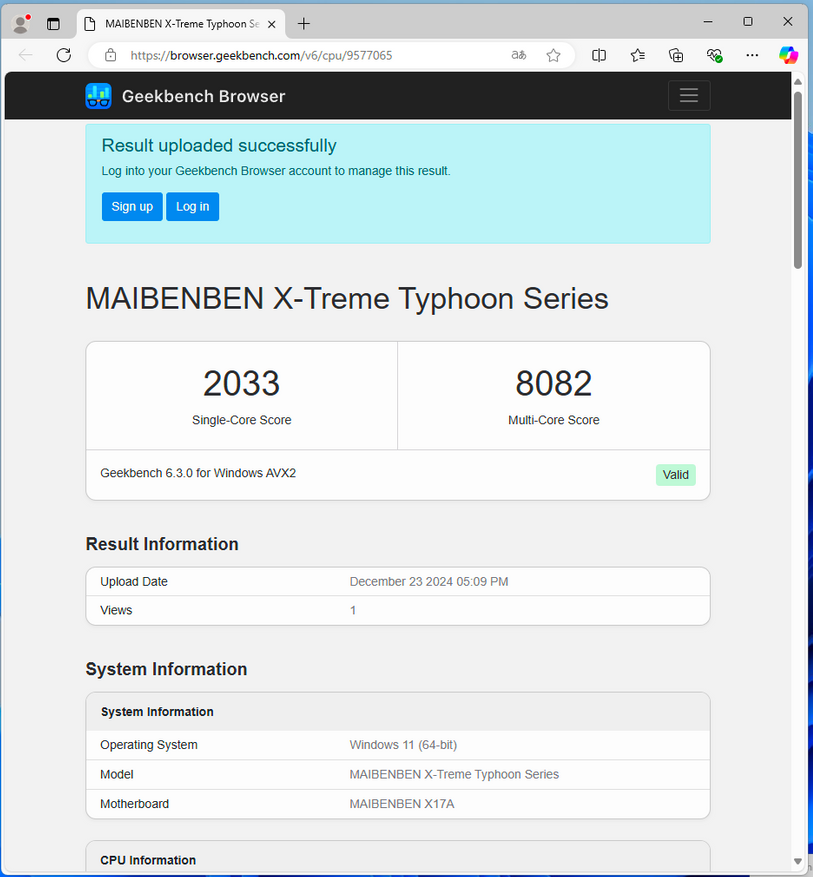This screenshot has height=877, width=813.
Task: Click the Log in button
Action: 192,206
